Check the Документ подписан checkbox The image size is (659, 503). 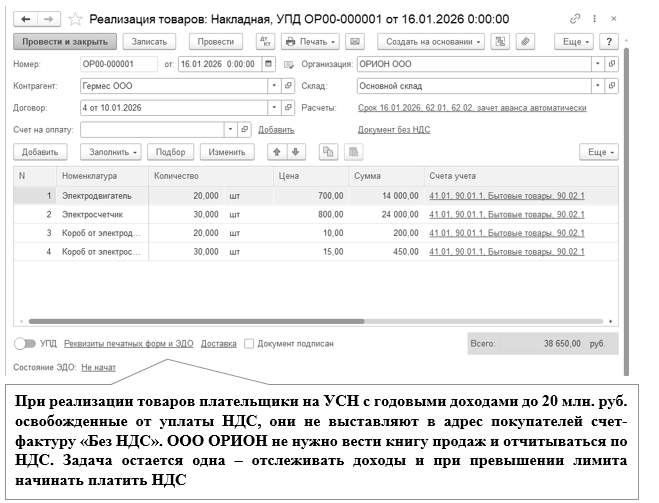pyautogui.click(x=249, y=344)
